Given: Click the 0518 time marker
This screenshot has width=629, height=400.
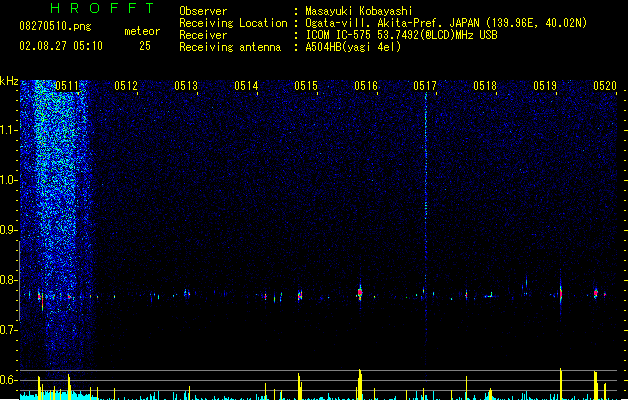Looking at the screenshot, I should pyautogui.click(x=485, y=86).
